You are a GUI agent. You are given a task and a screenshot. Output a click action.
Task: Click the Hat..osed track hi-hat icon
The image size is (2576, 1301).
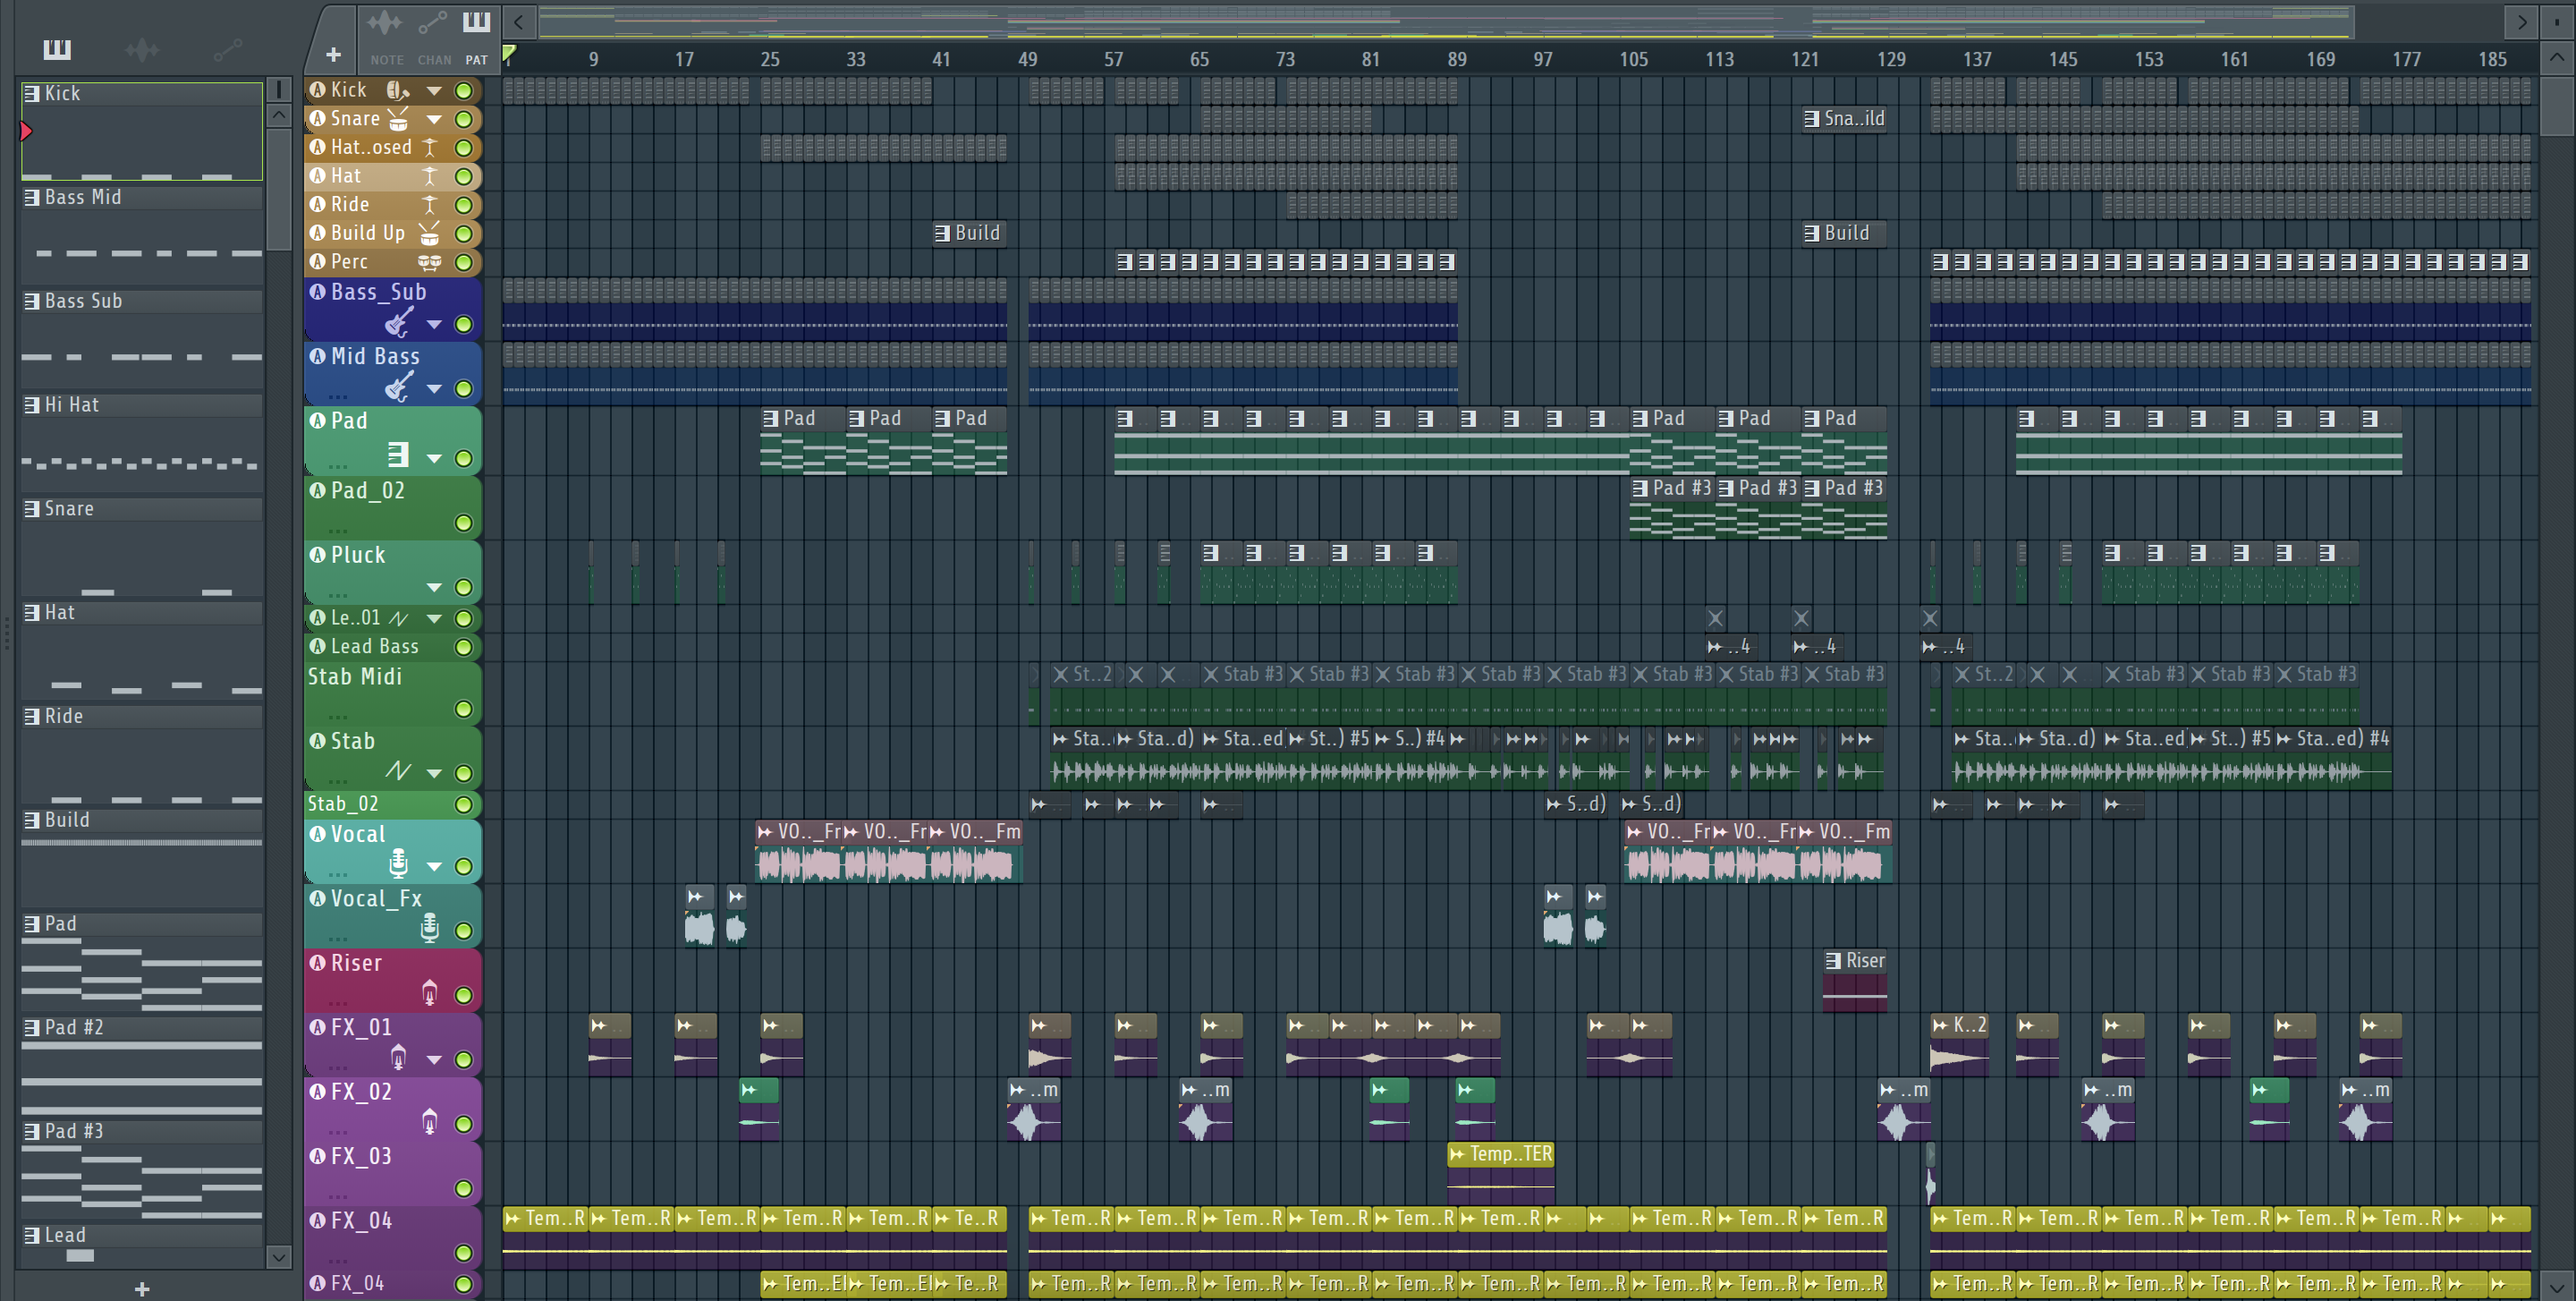click(430, 148)
